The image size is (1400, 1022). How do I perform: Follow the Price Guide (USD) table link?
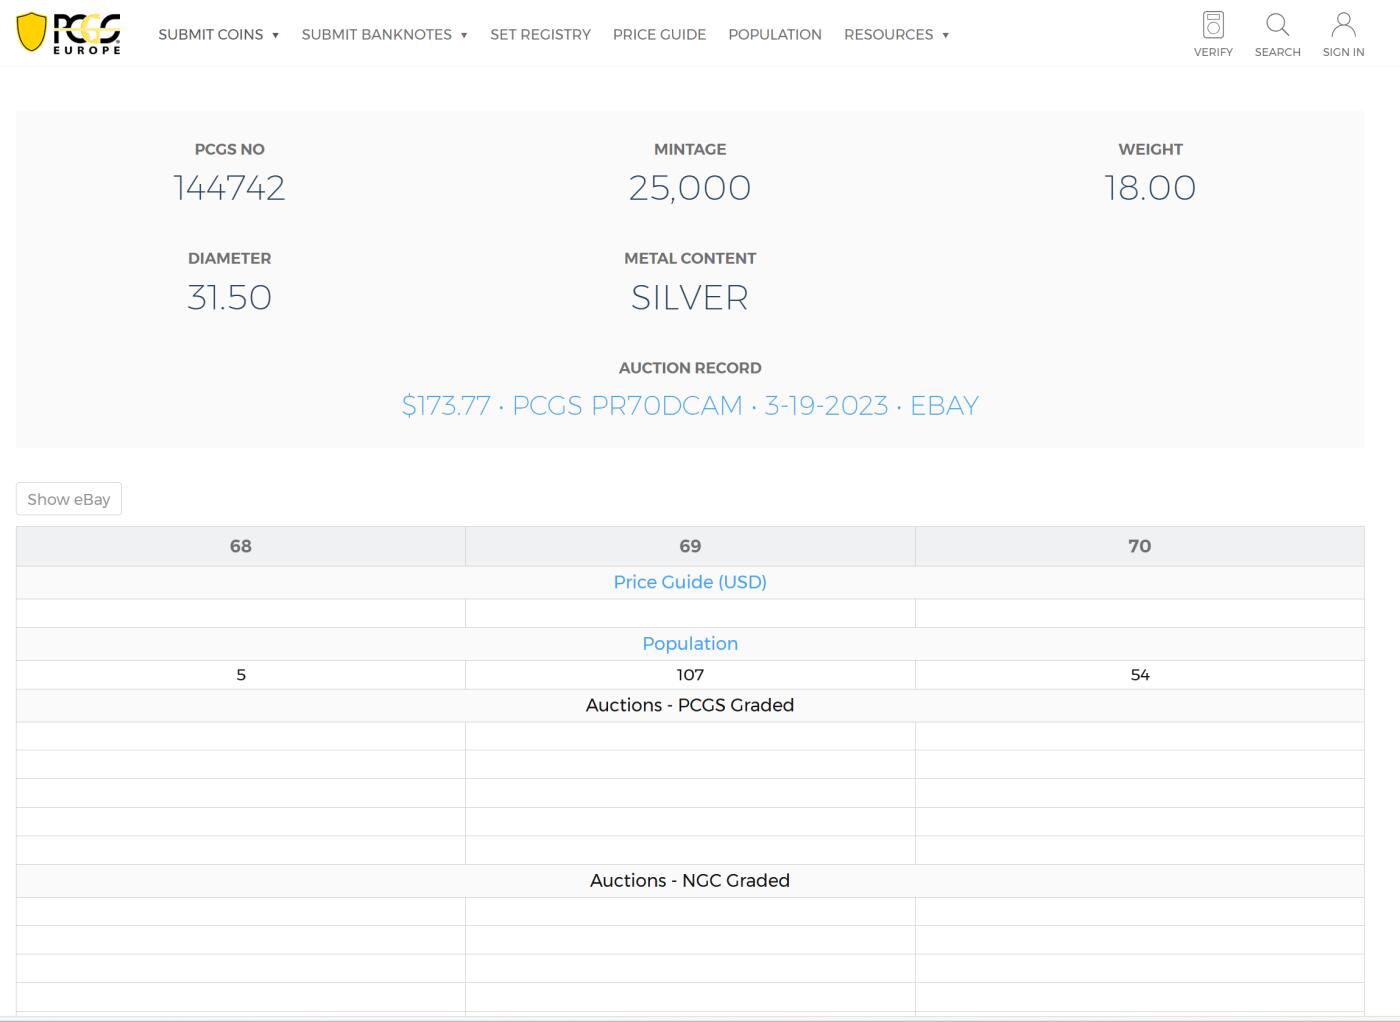tap(689, 582)
